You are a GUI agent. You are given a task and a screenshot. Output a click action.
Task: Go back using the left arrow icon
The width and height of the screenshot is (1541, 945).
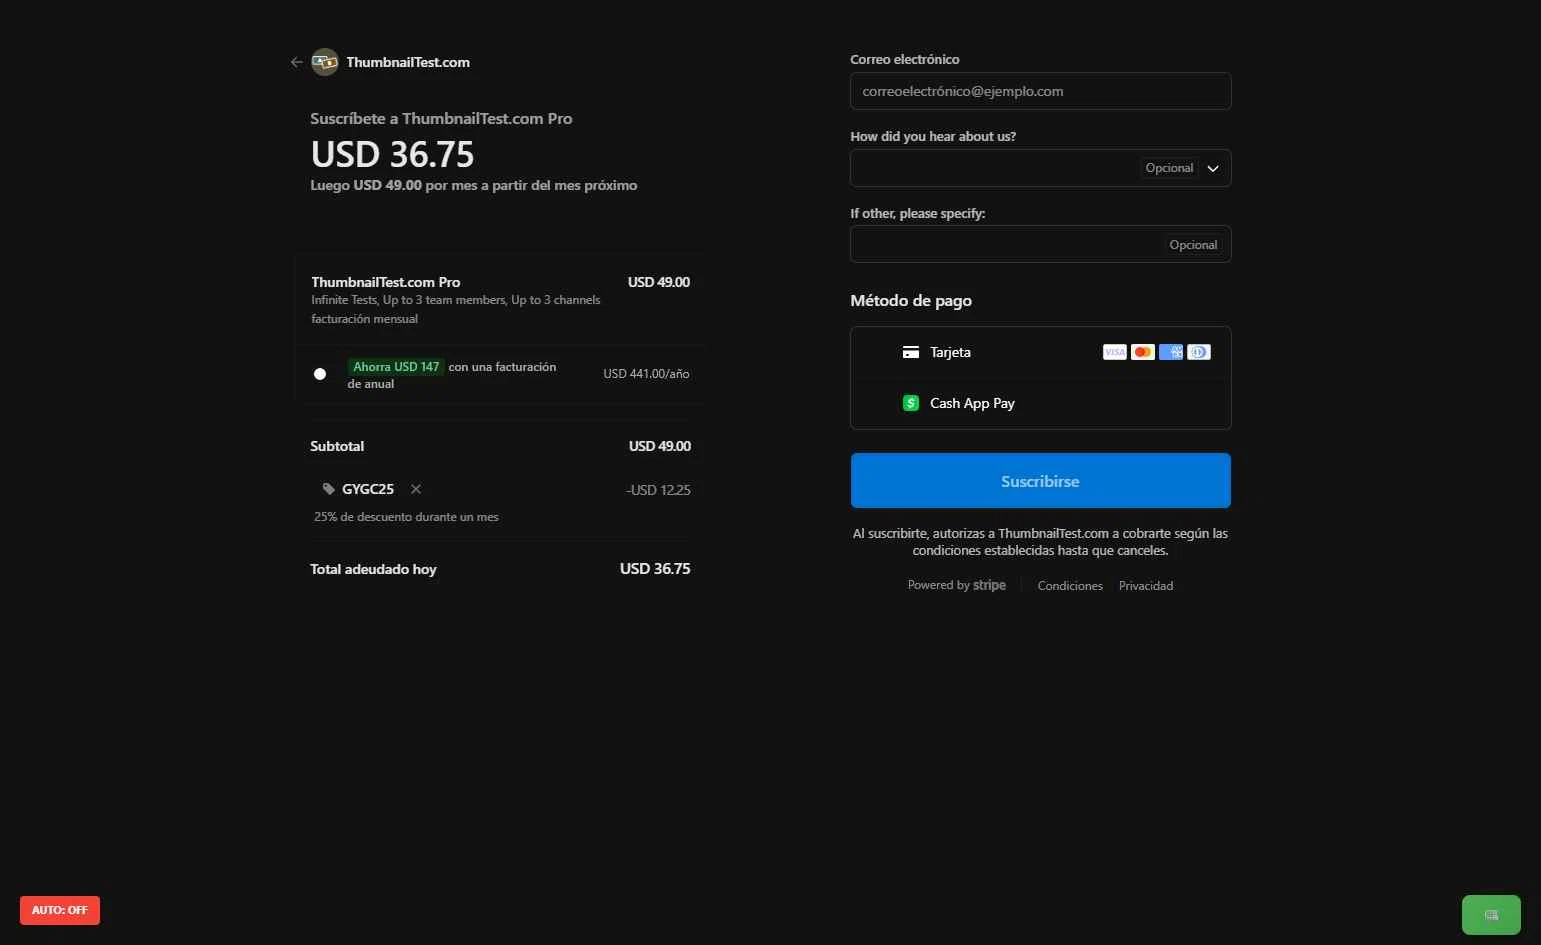[x=296, y=62]
